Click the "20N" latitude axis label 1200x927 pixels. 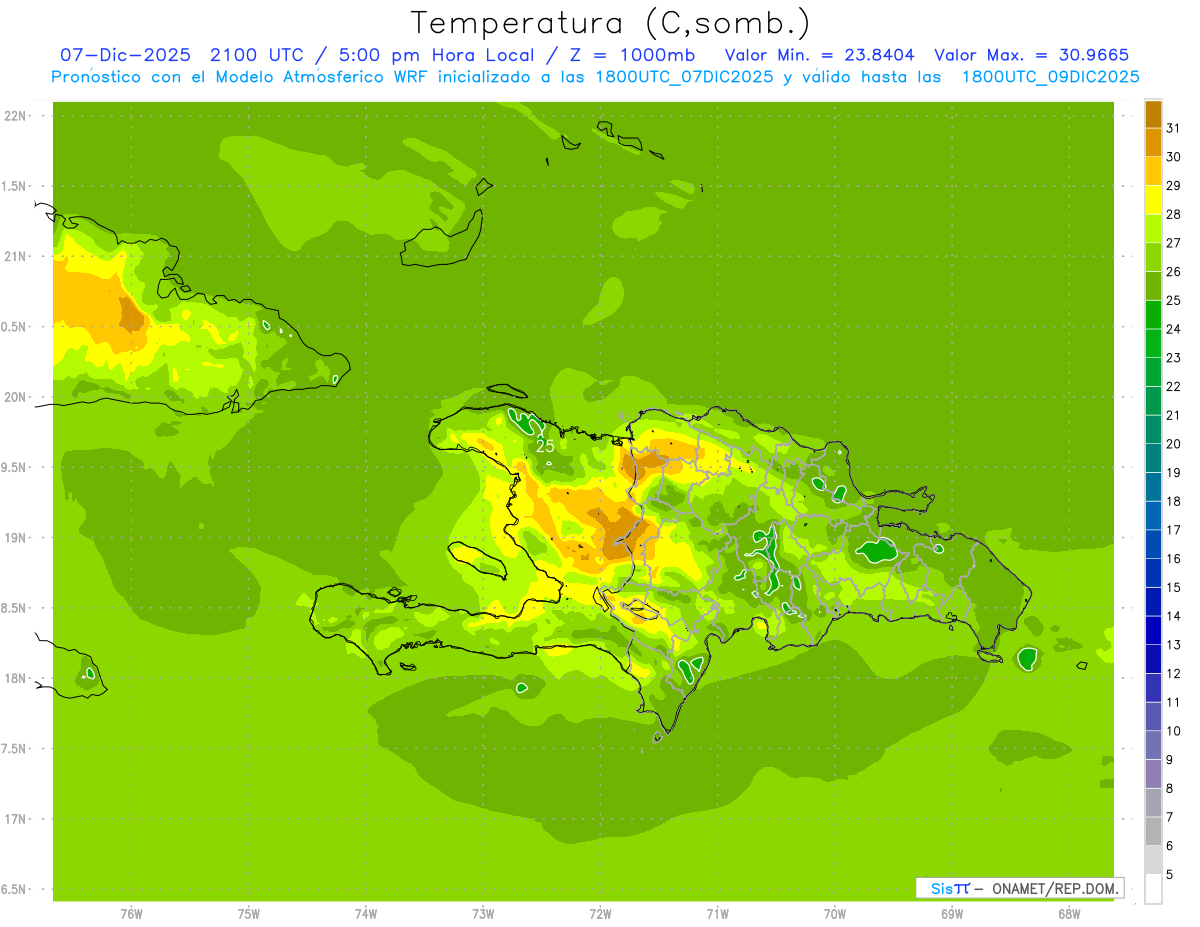point(16,397)
